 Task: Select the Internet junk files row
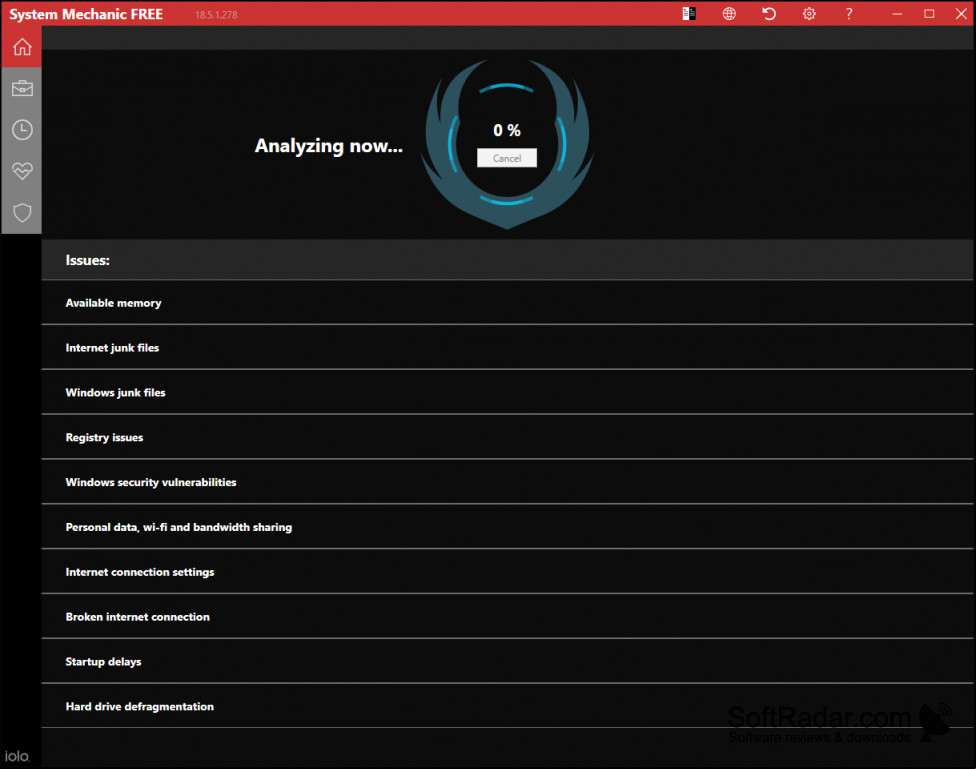507,347
